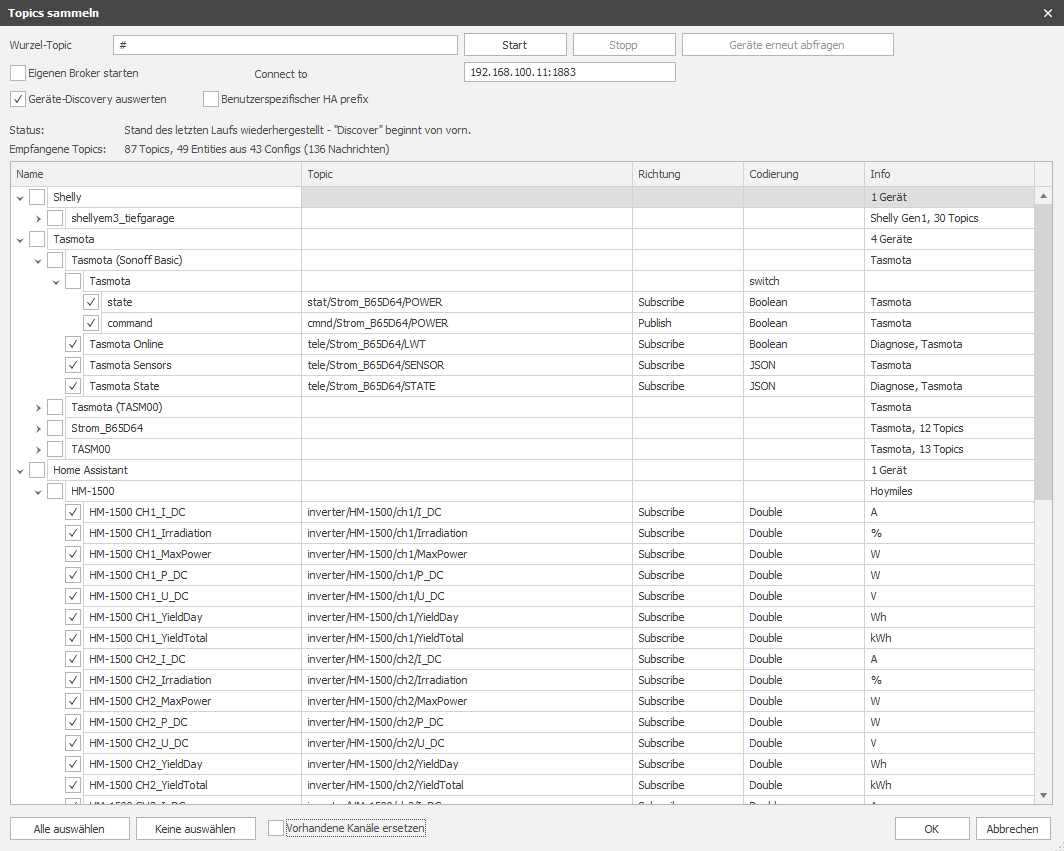Collapse the Shelly group
The width and height of the screenshot is (1064, 851).
pos(20,197)
